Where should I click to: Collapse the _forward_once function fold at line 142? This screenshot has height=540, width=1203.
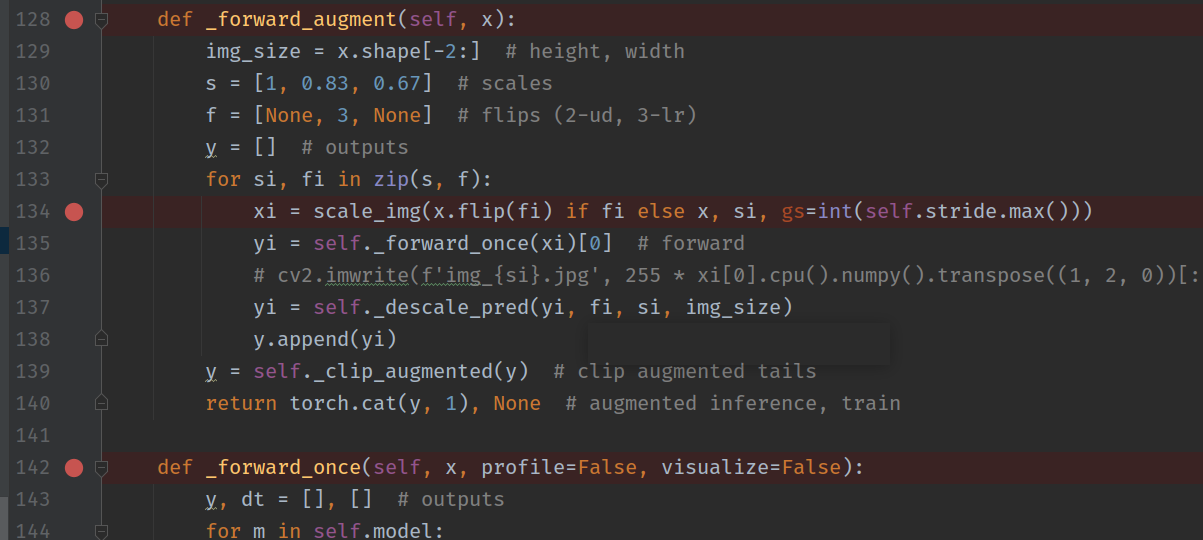(101, 467)
